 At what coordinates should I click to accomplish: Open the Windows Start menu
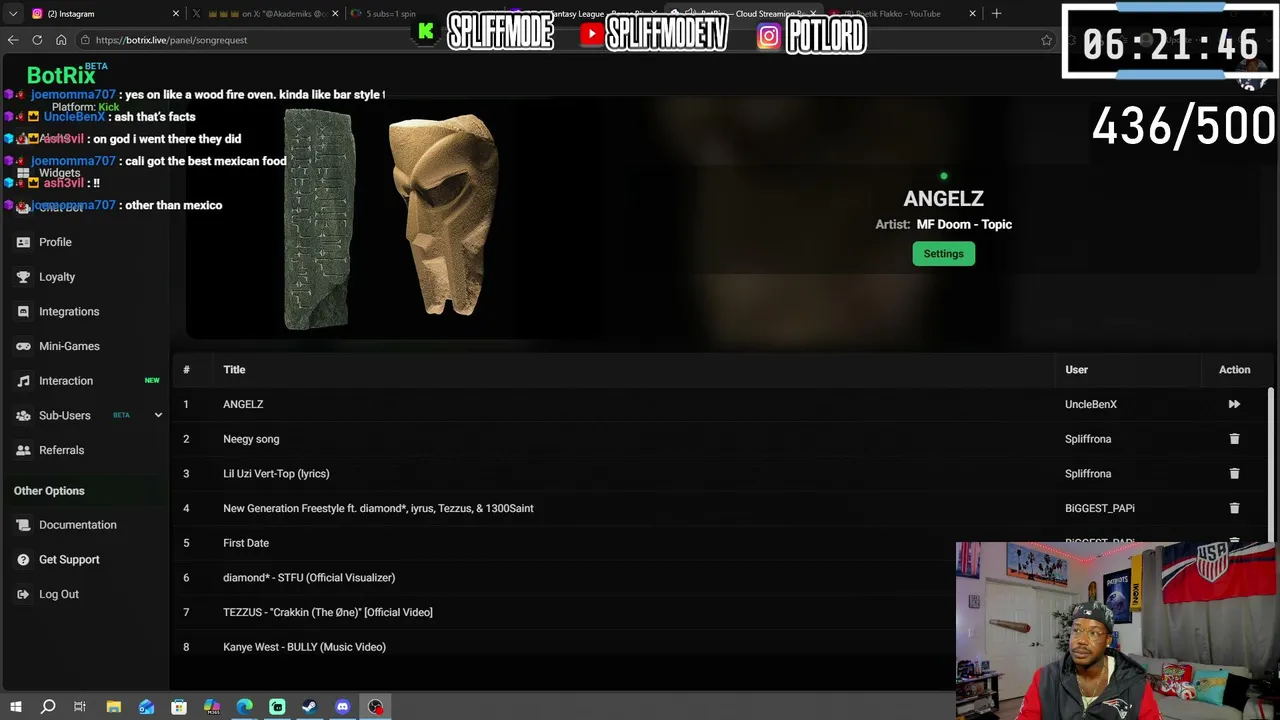(15, 707)
